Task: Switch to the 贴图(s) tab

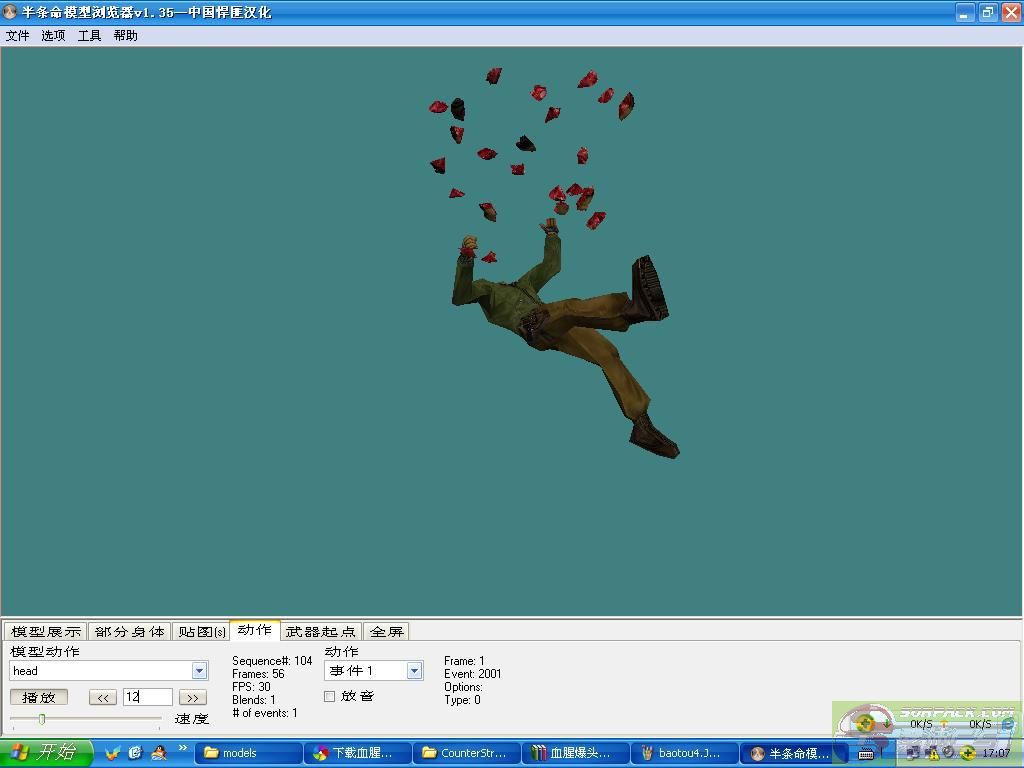Action: tap(201, 631)
